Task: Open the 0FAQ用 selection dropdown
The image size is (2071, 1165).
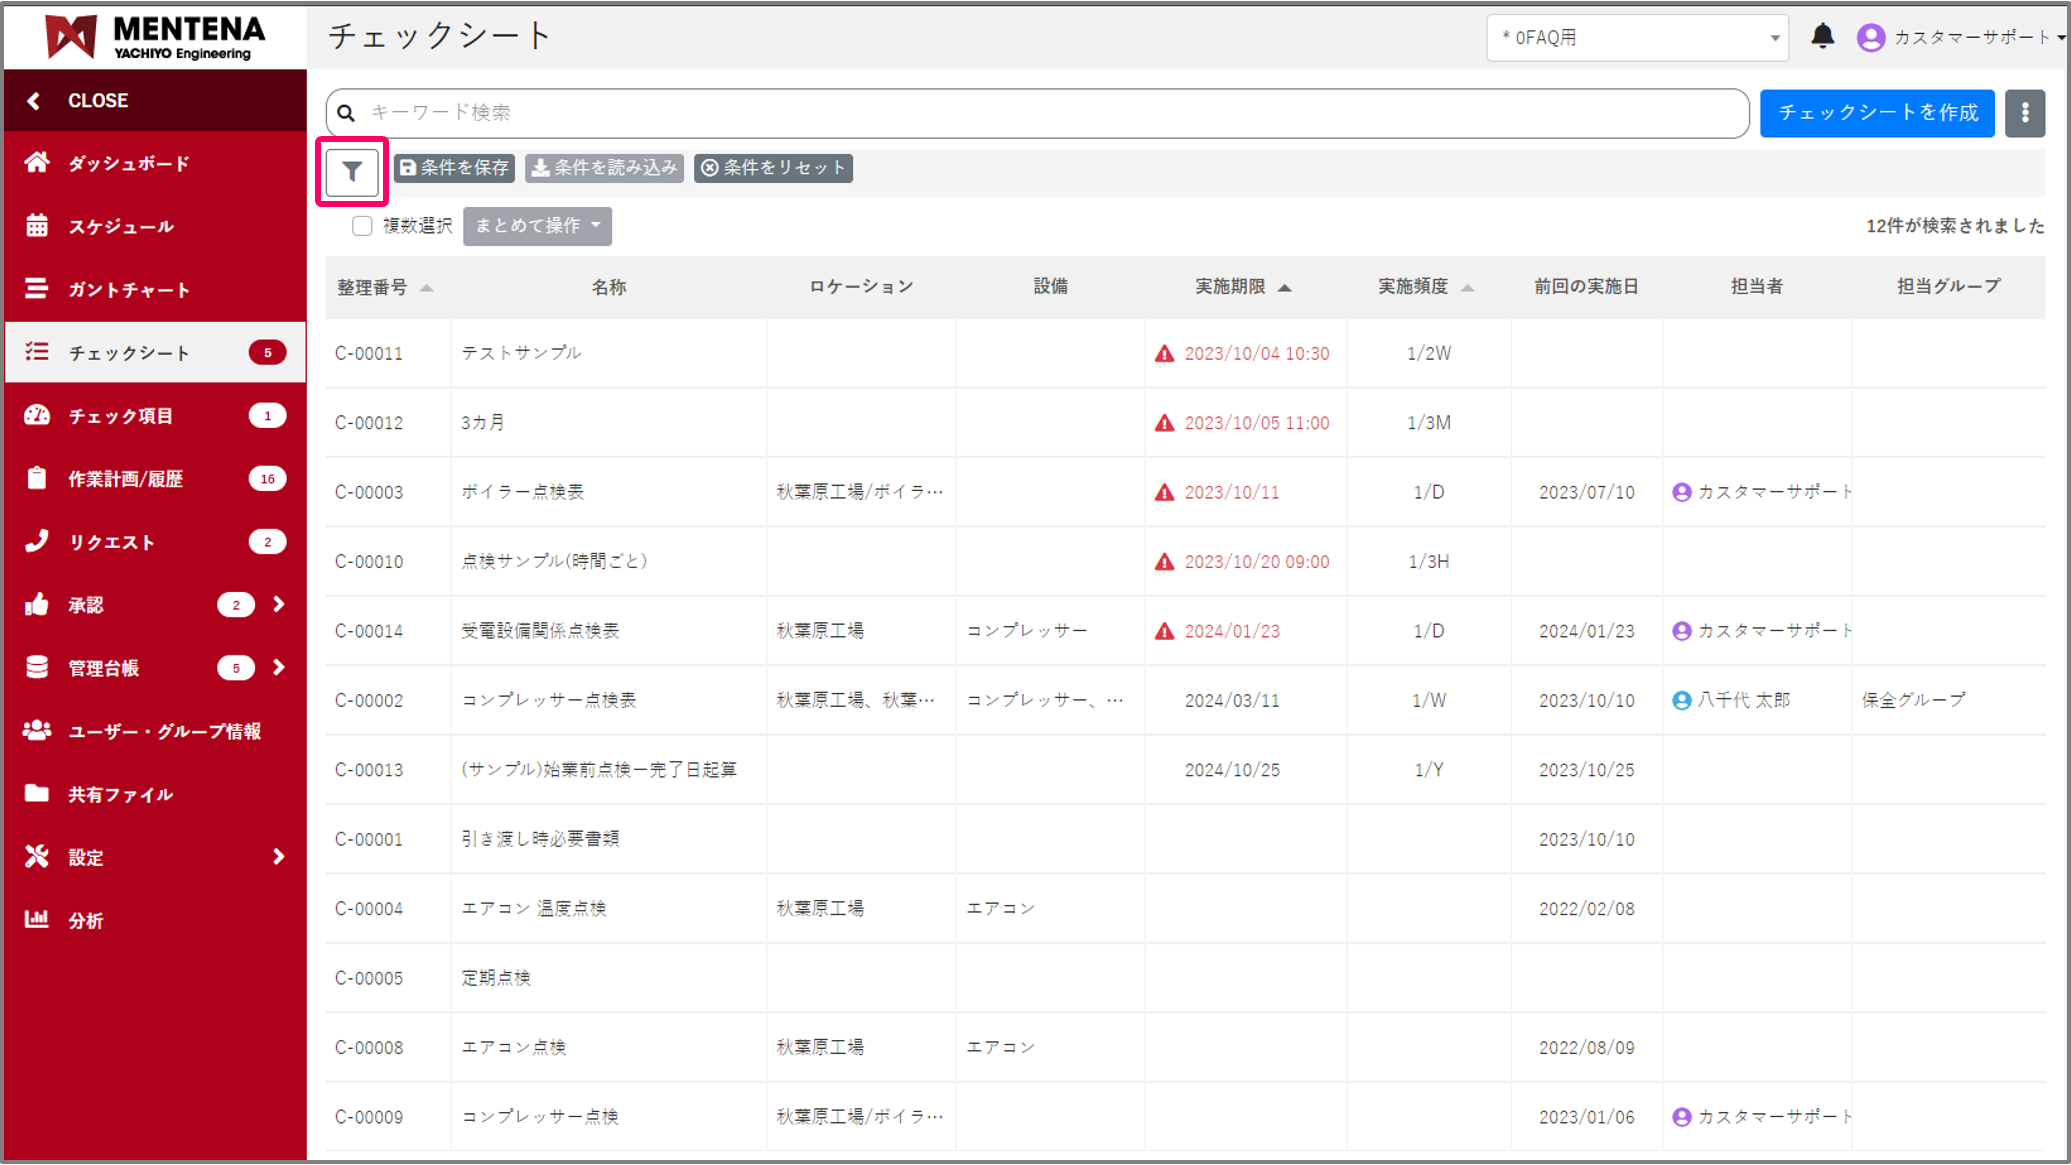Action: tap(1637, 38)
